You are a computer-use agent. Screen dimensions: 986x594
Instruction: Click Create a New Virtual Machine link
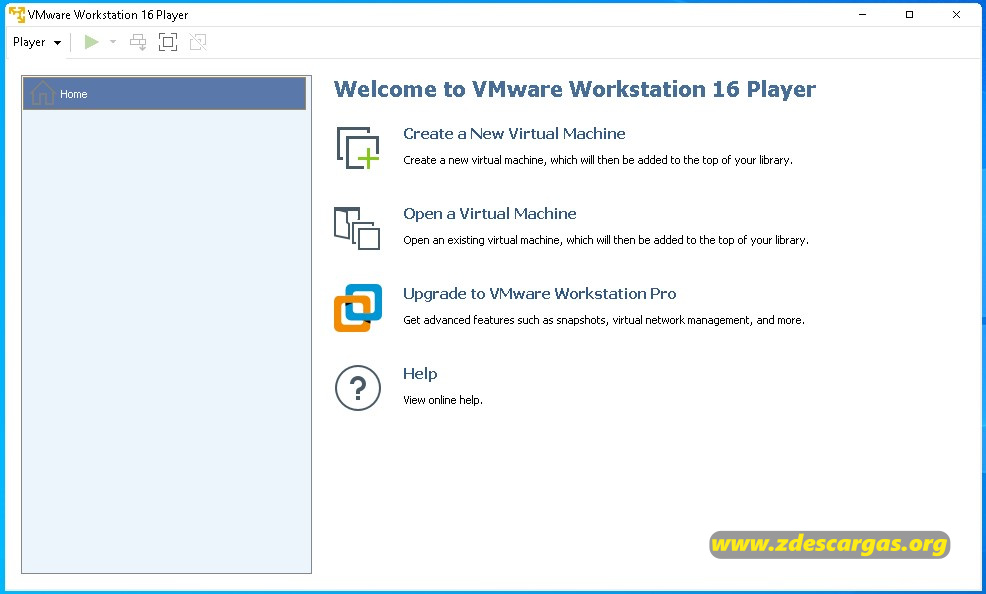click(514, 133)
